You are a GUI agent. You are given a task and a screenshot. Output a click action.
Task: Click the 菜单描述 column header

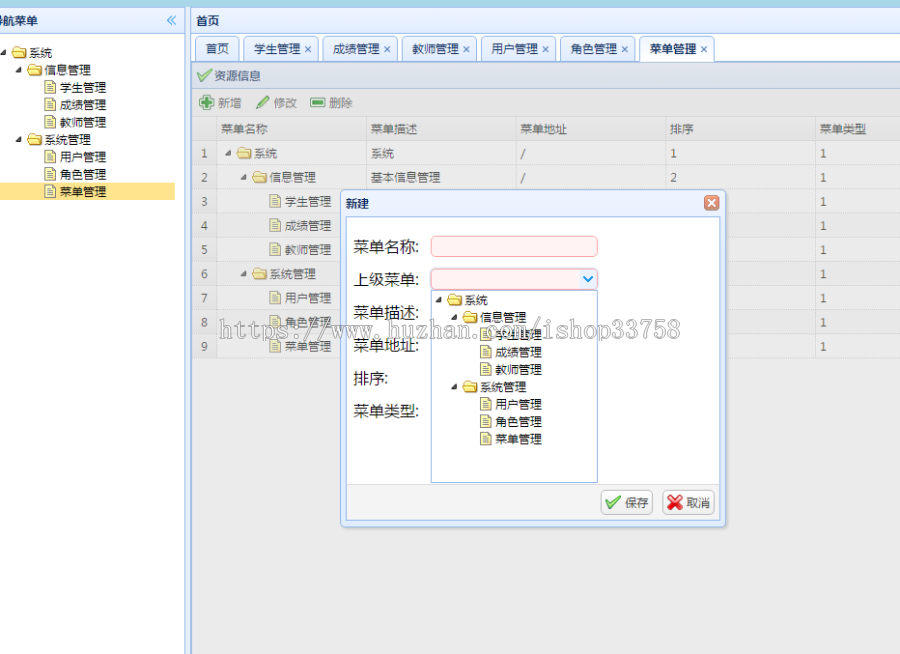click(x=441, y=129)
